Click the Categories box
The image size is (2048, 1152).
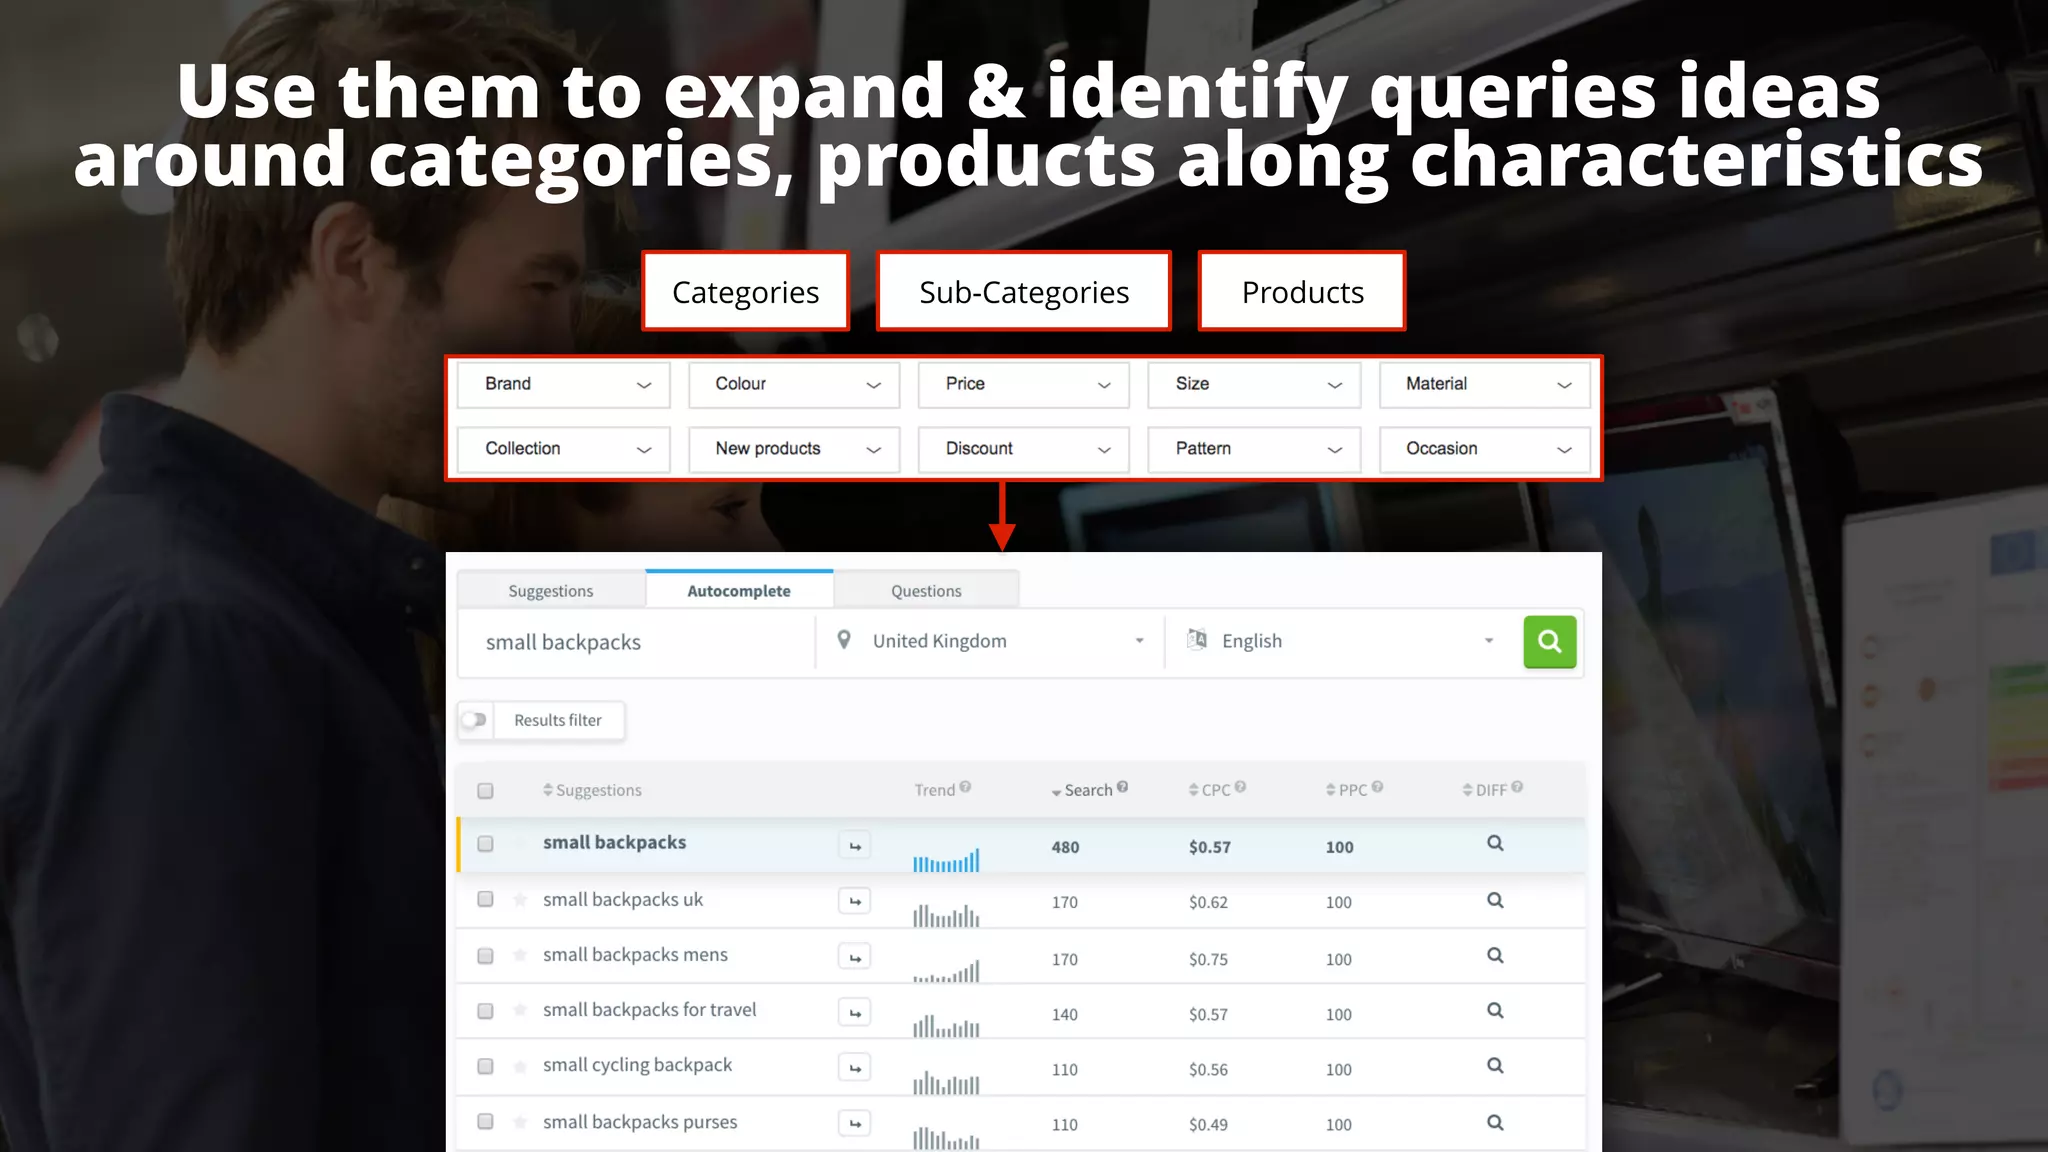point(745,291)
